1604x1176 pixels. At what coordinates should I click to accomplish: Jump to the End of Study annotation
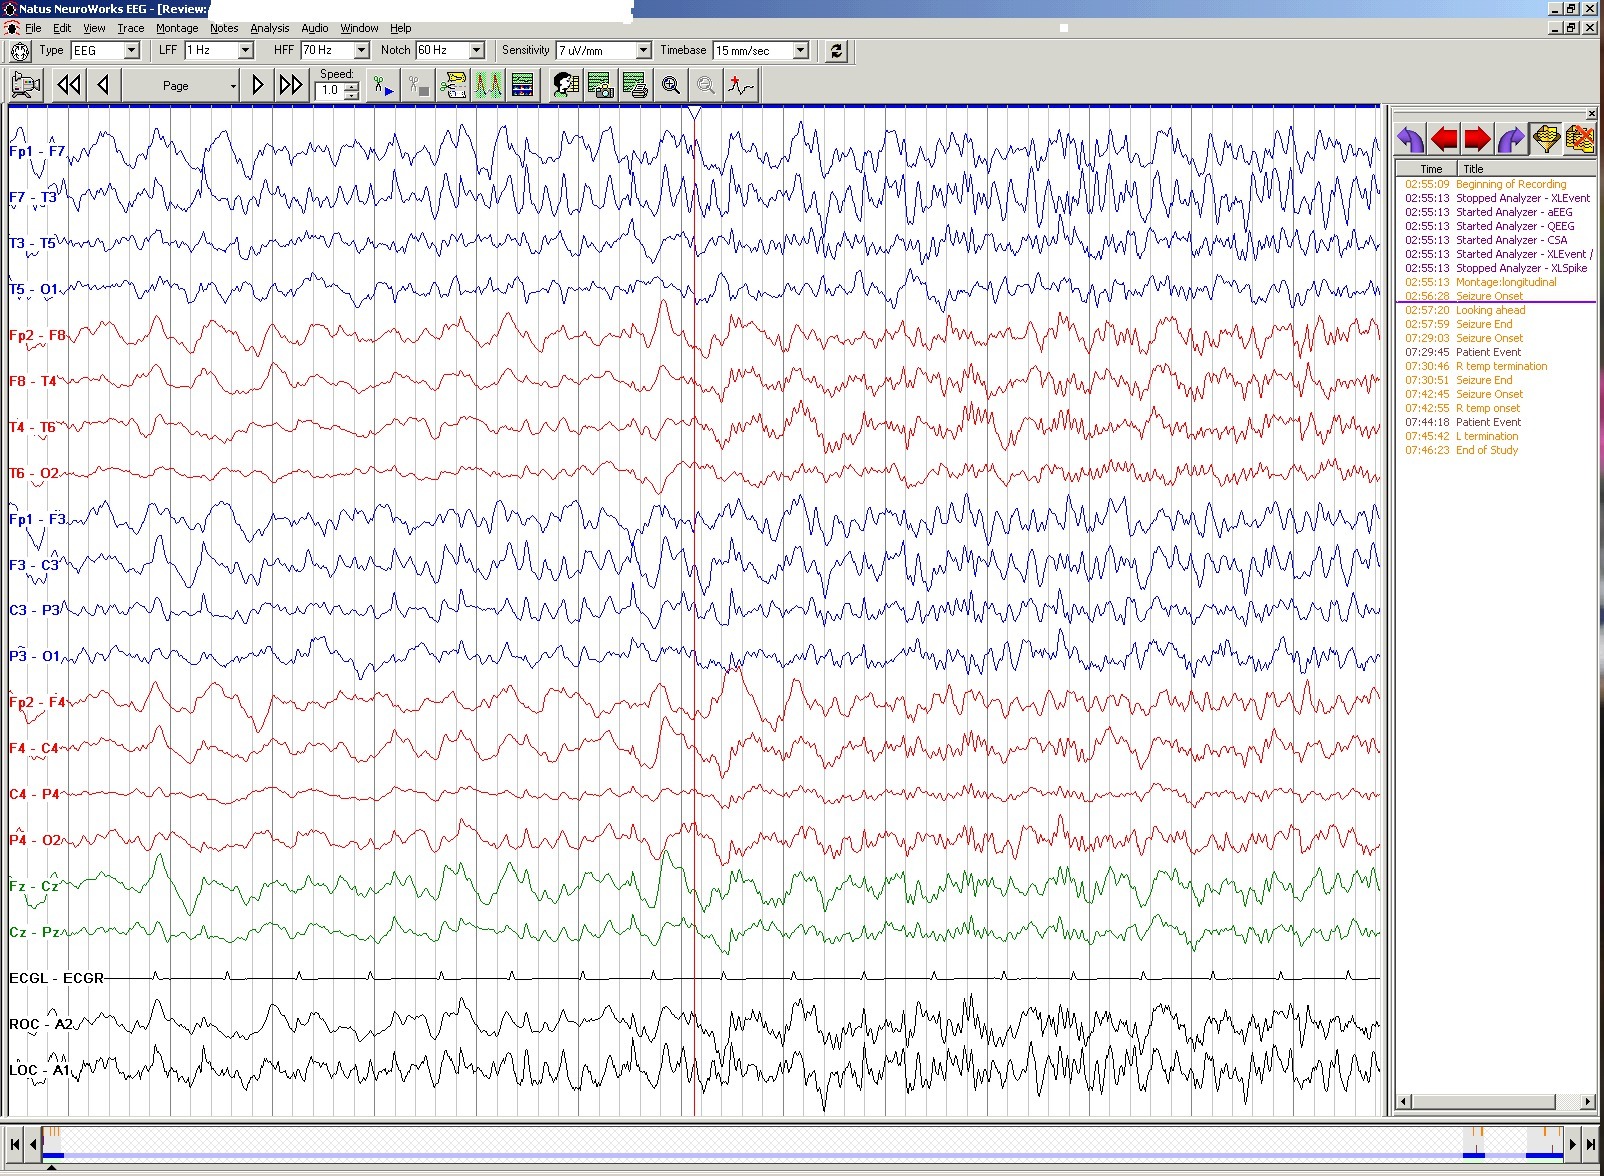click(1486, 450)
